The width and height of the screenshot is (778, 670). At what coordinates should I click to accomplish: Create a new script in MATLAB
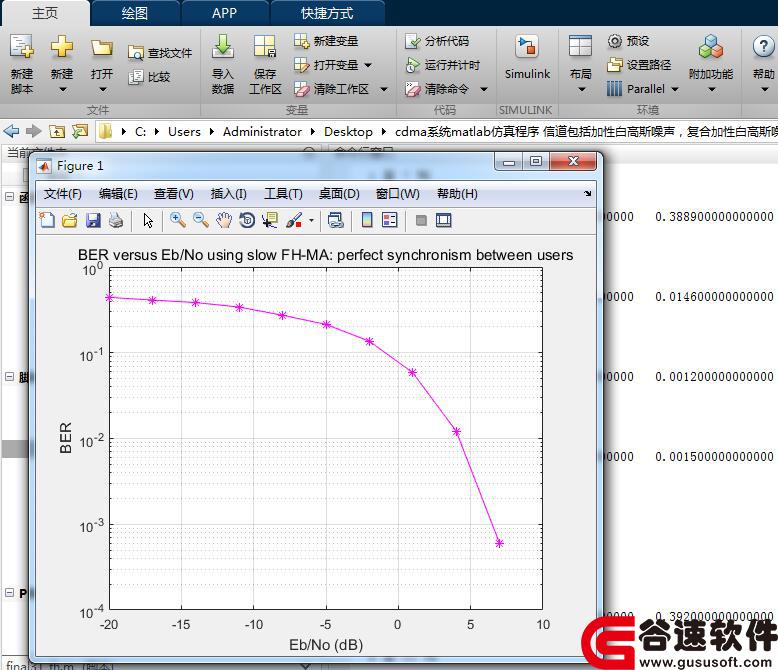(x=21, y=64)
